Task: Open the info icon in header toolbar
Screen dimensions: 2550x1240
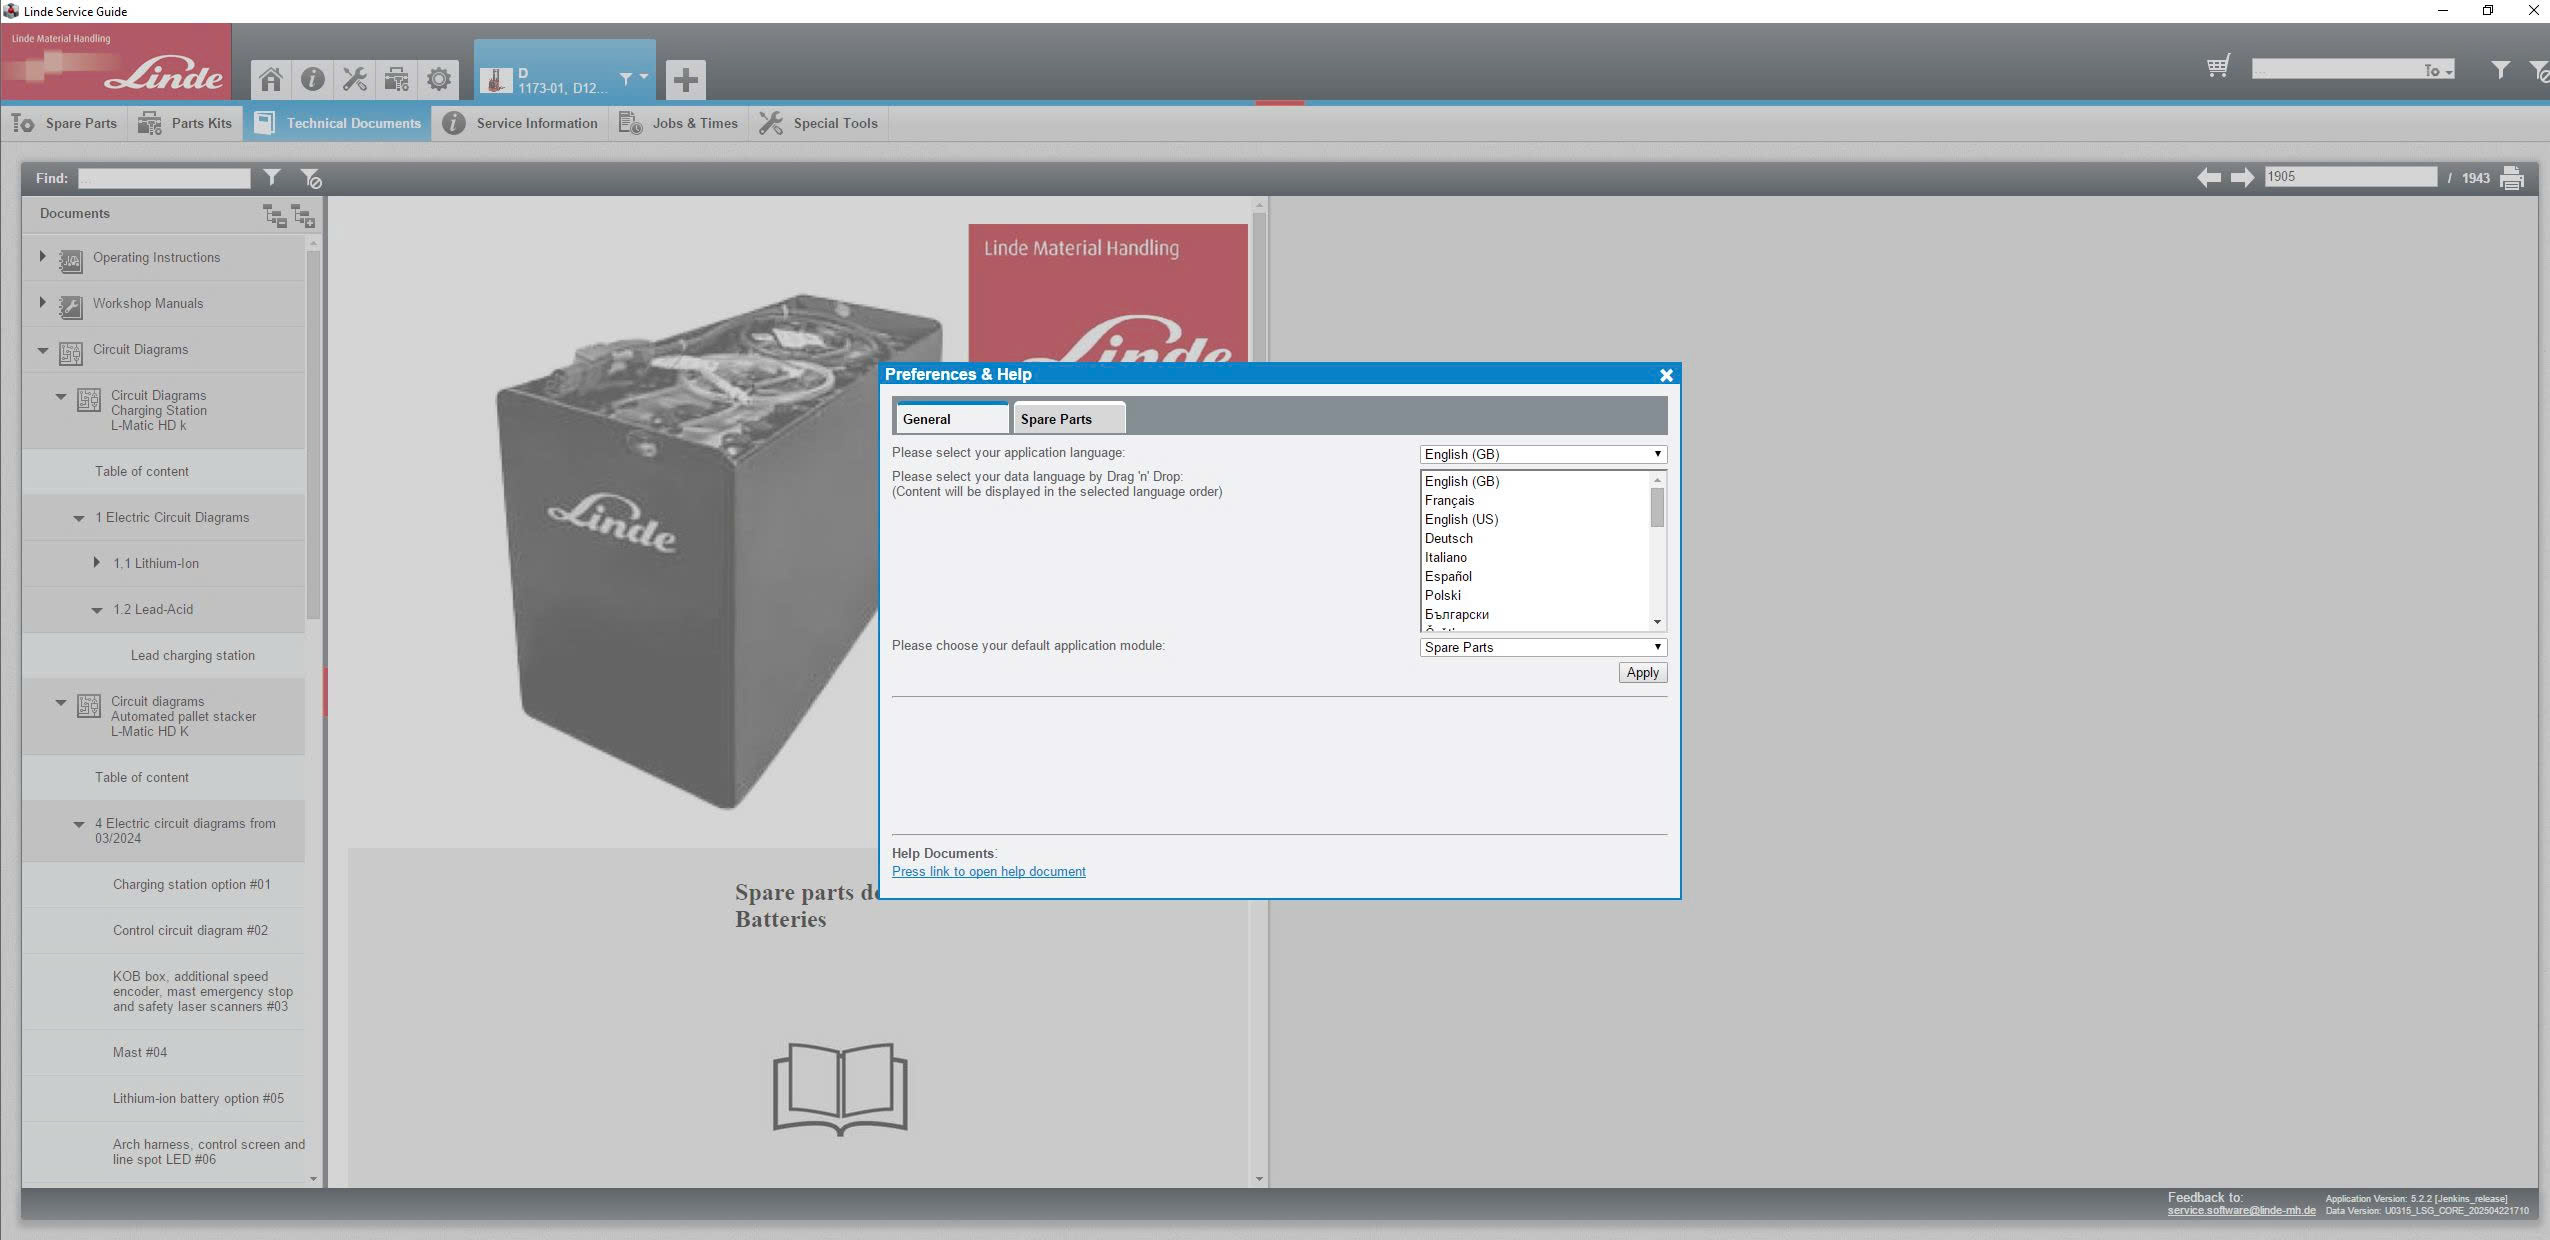Action: pyautogui.click(x=312, y=79)
